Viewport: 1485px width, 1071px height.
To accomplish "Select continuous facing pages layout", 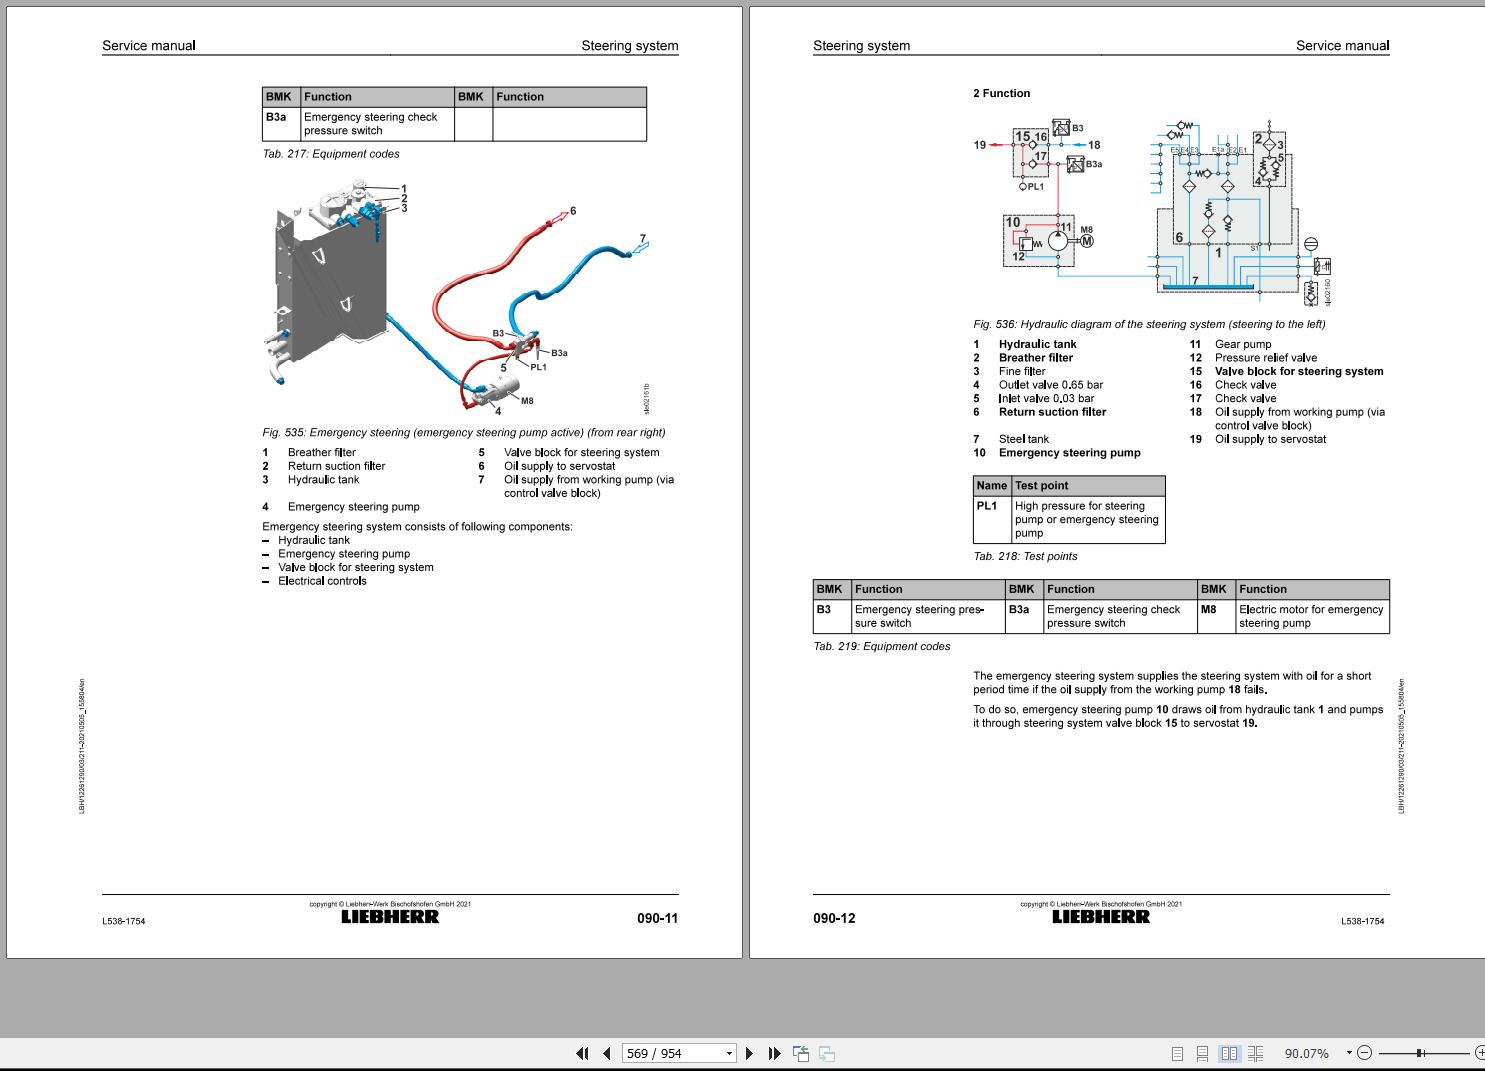I will point(1255,1053).
